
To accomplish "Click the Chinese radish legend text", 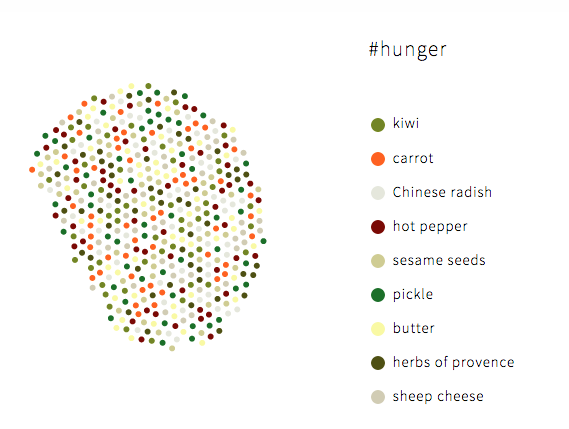I will [442, 192].
